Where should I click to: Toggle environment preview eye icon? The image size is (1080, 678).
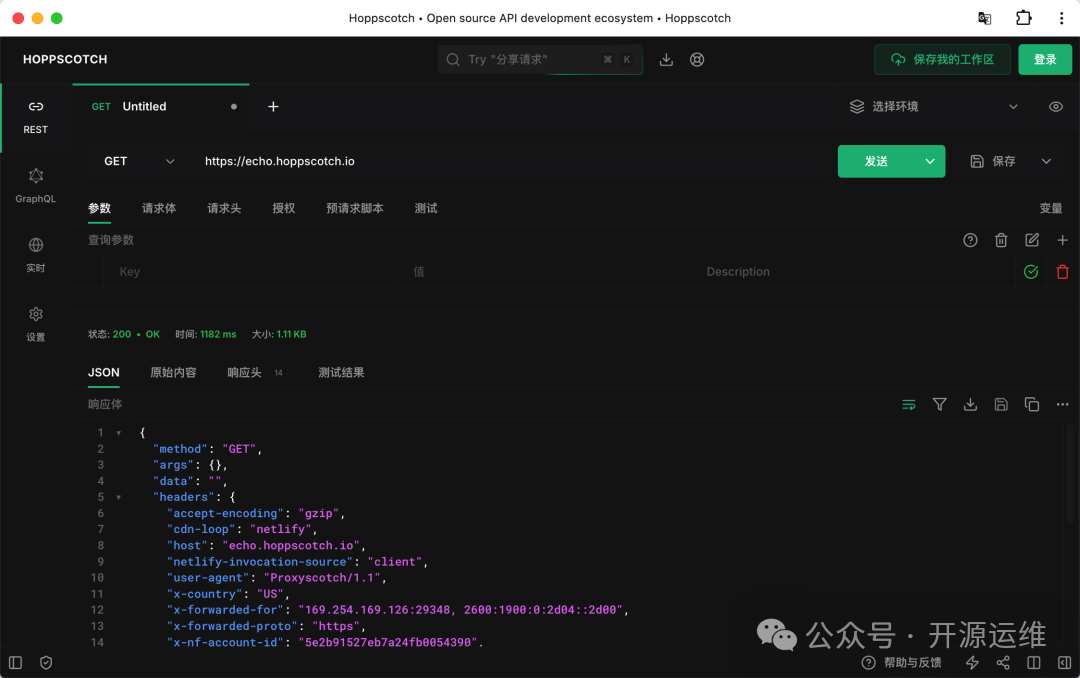coord(1056,107)
